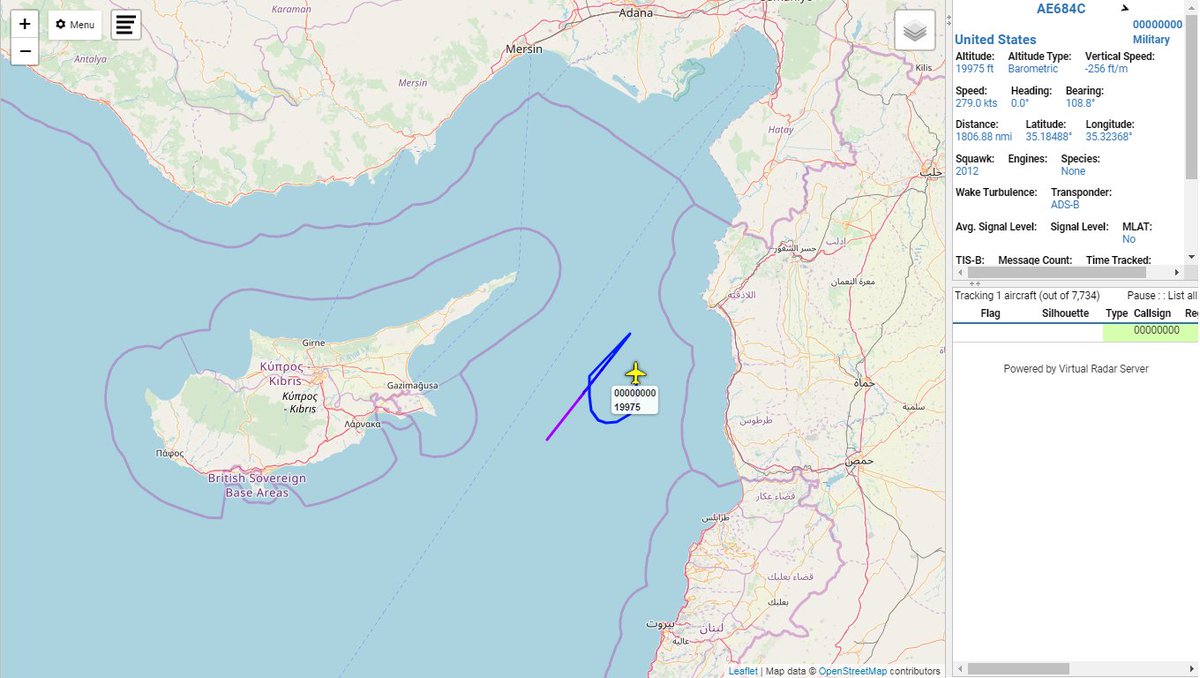Image resolution: width=1200 pixels, height=678 pixels.
Task: Zoom out with the minus button
Action: (x=25, y=52)
